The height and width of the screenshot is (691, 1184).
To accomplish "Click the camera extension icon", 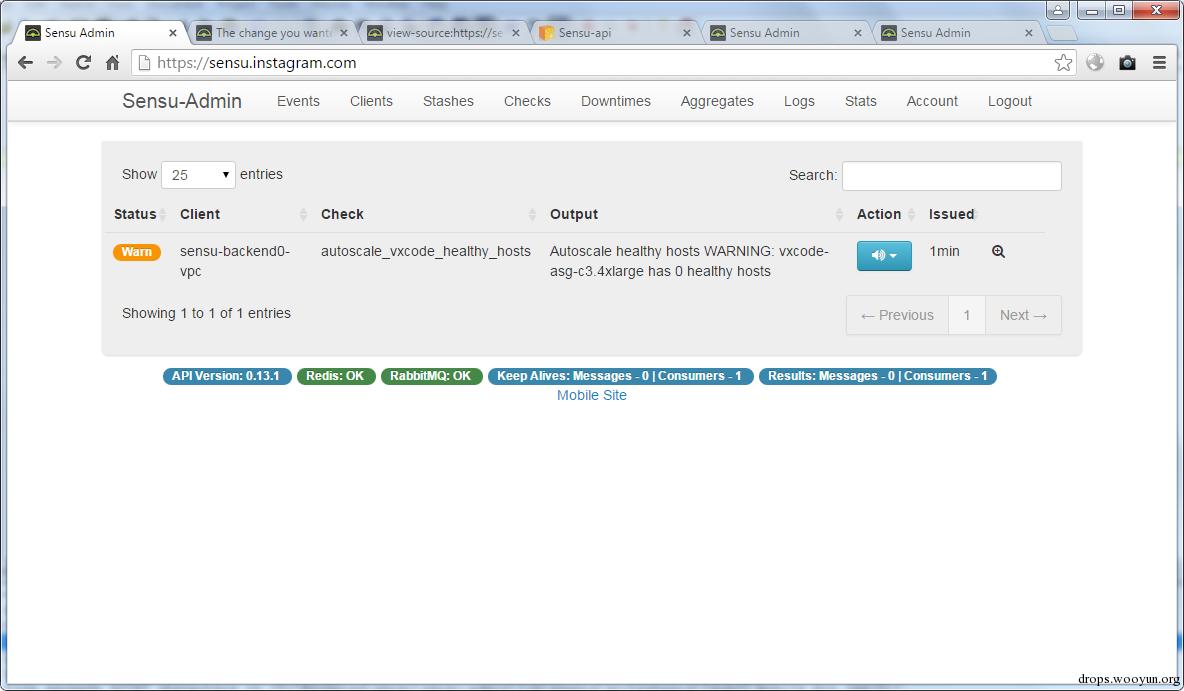I will click(1127, 63).
